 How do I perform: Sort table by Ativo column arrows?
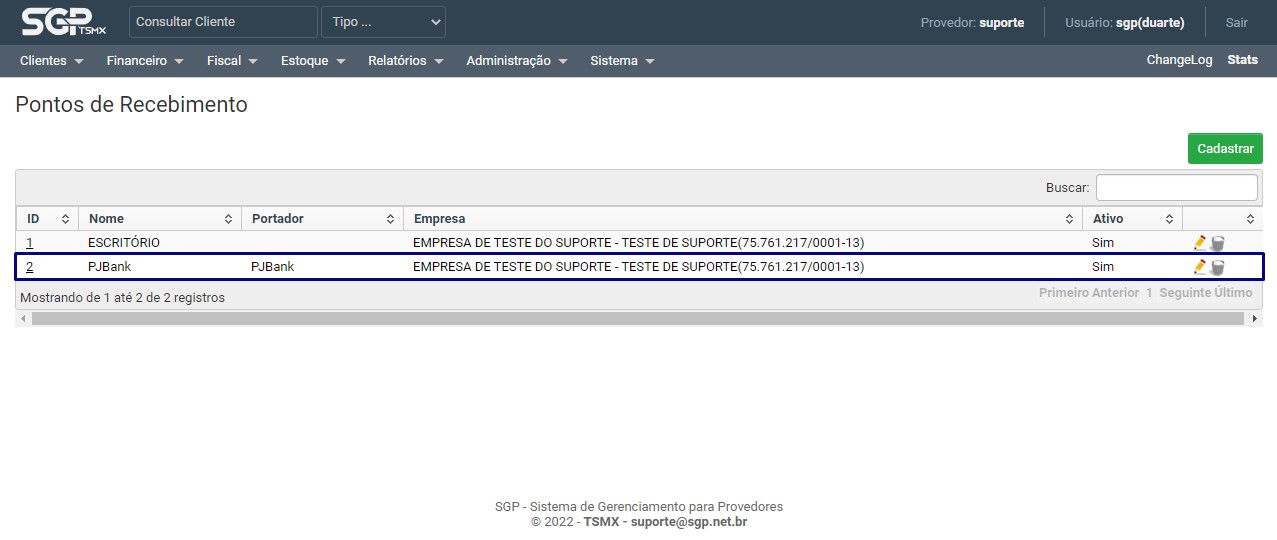pos(1169,219)
